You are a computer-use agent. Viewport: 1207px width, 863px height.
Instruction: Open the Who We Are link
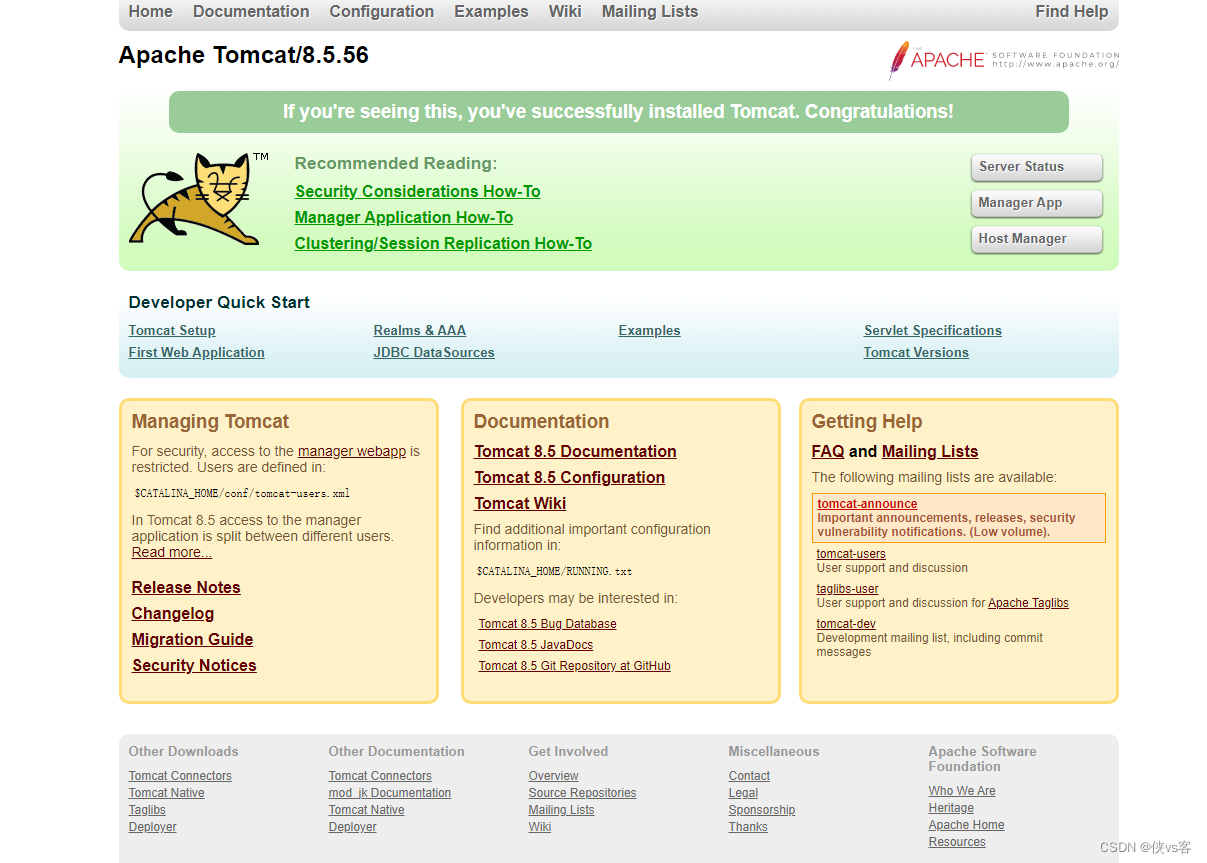962,791
